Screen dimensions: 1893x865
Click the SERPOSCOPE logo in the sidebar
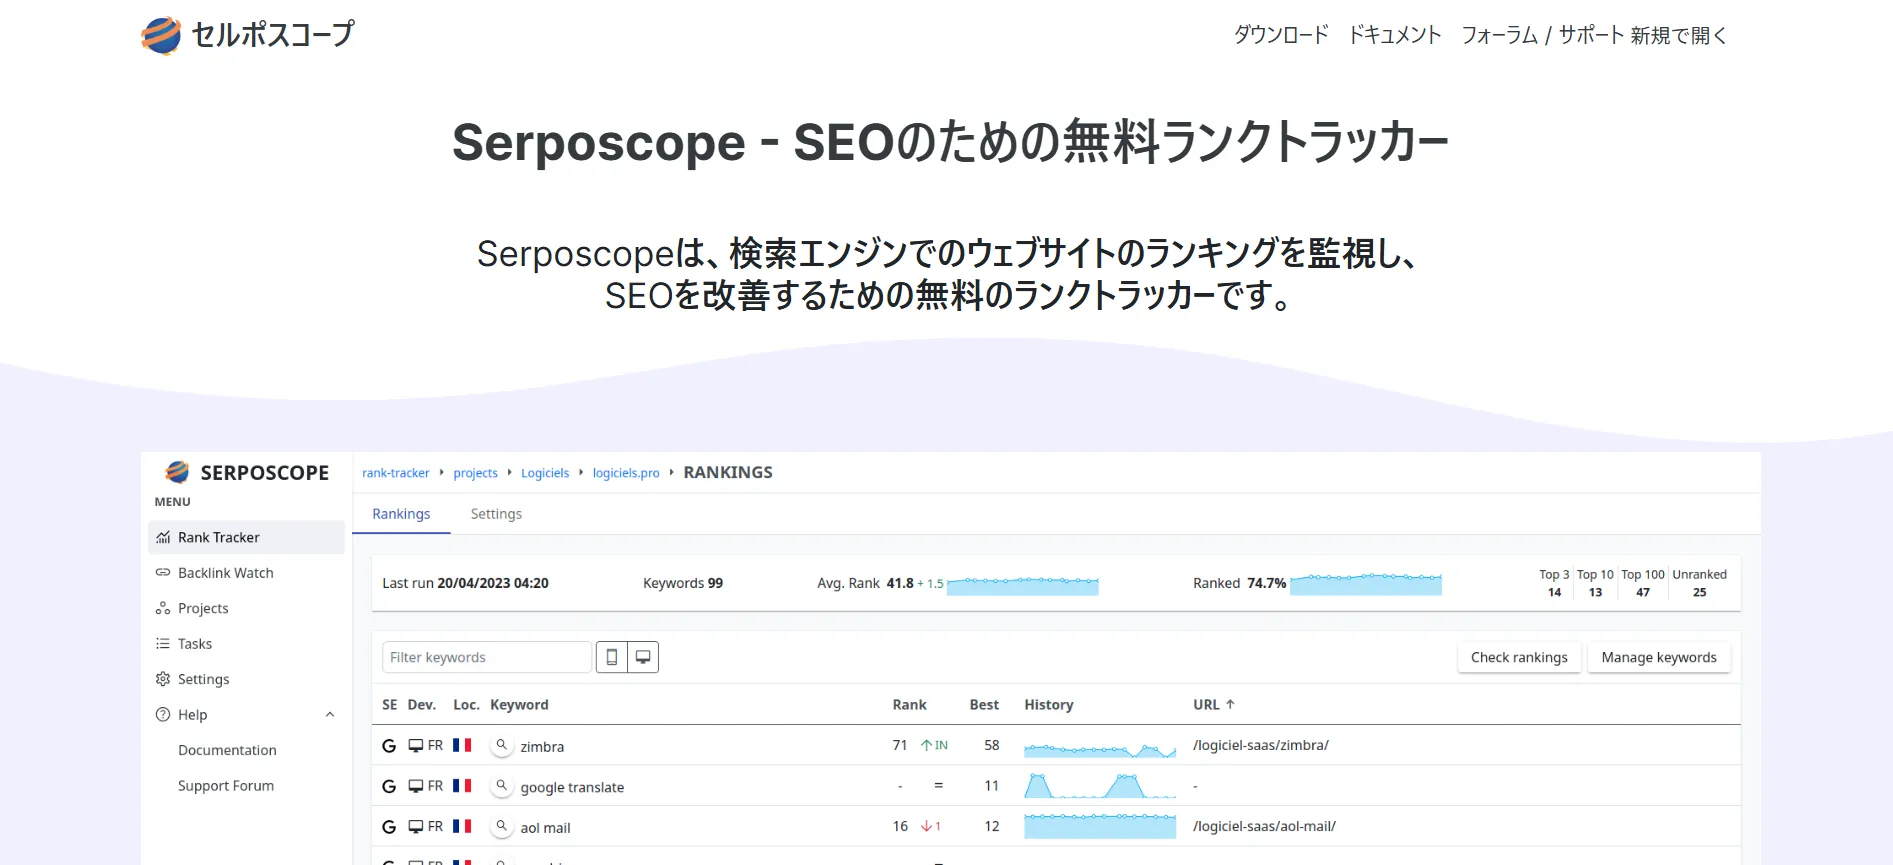pyautogui.click(x=247, y=472)
